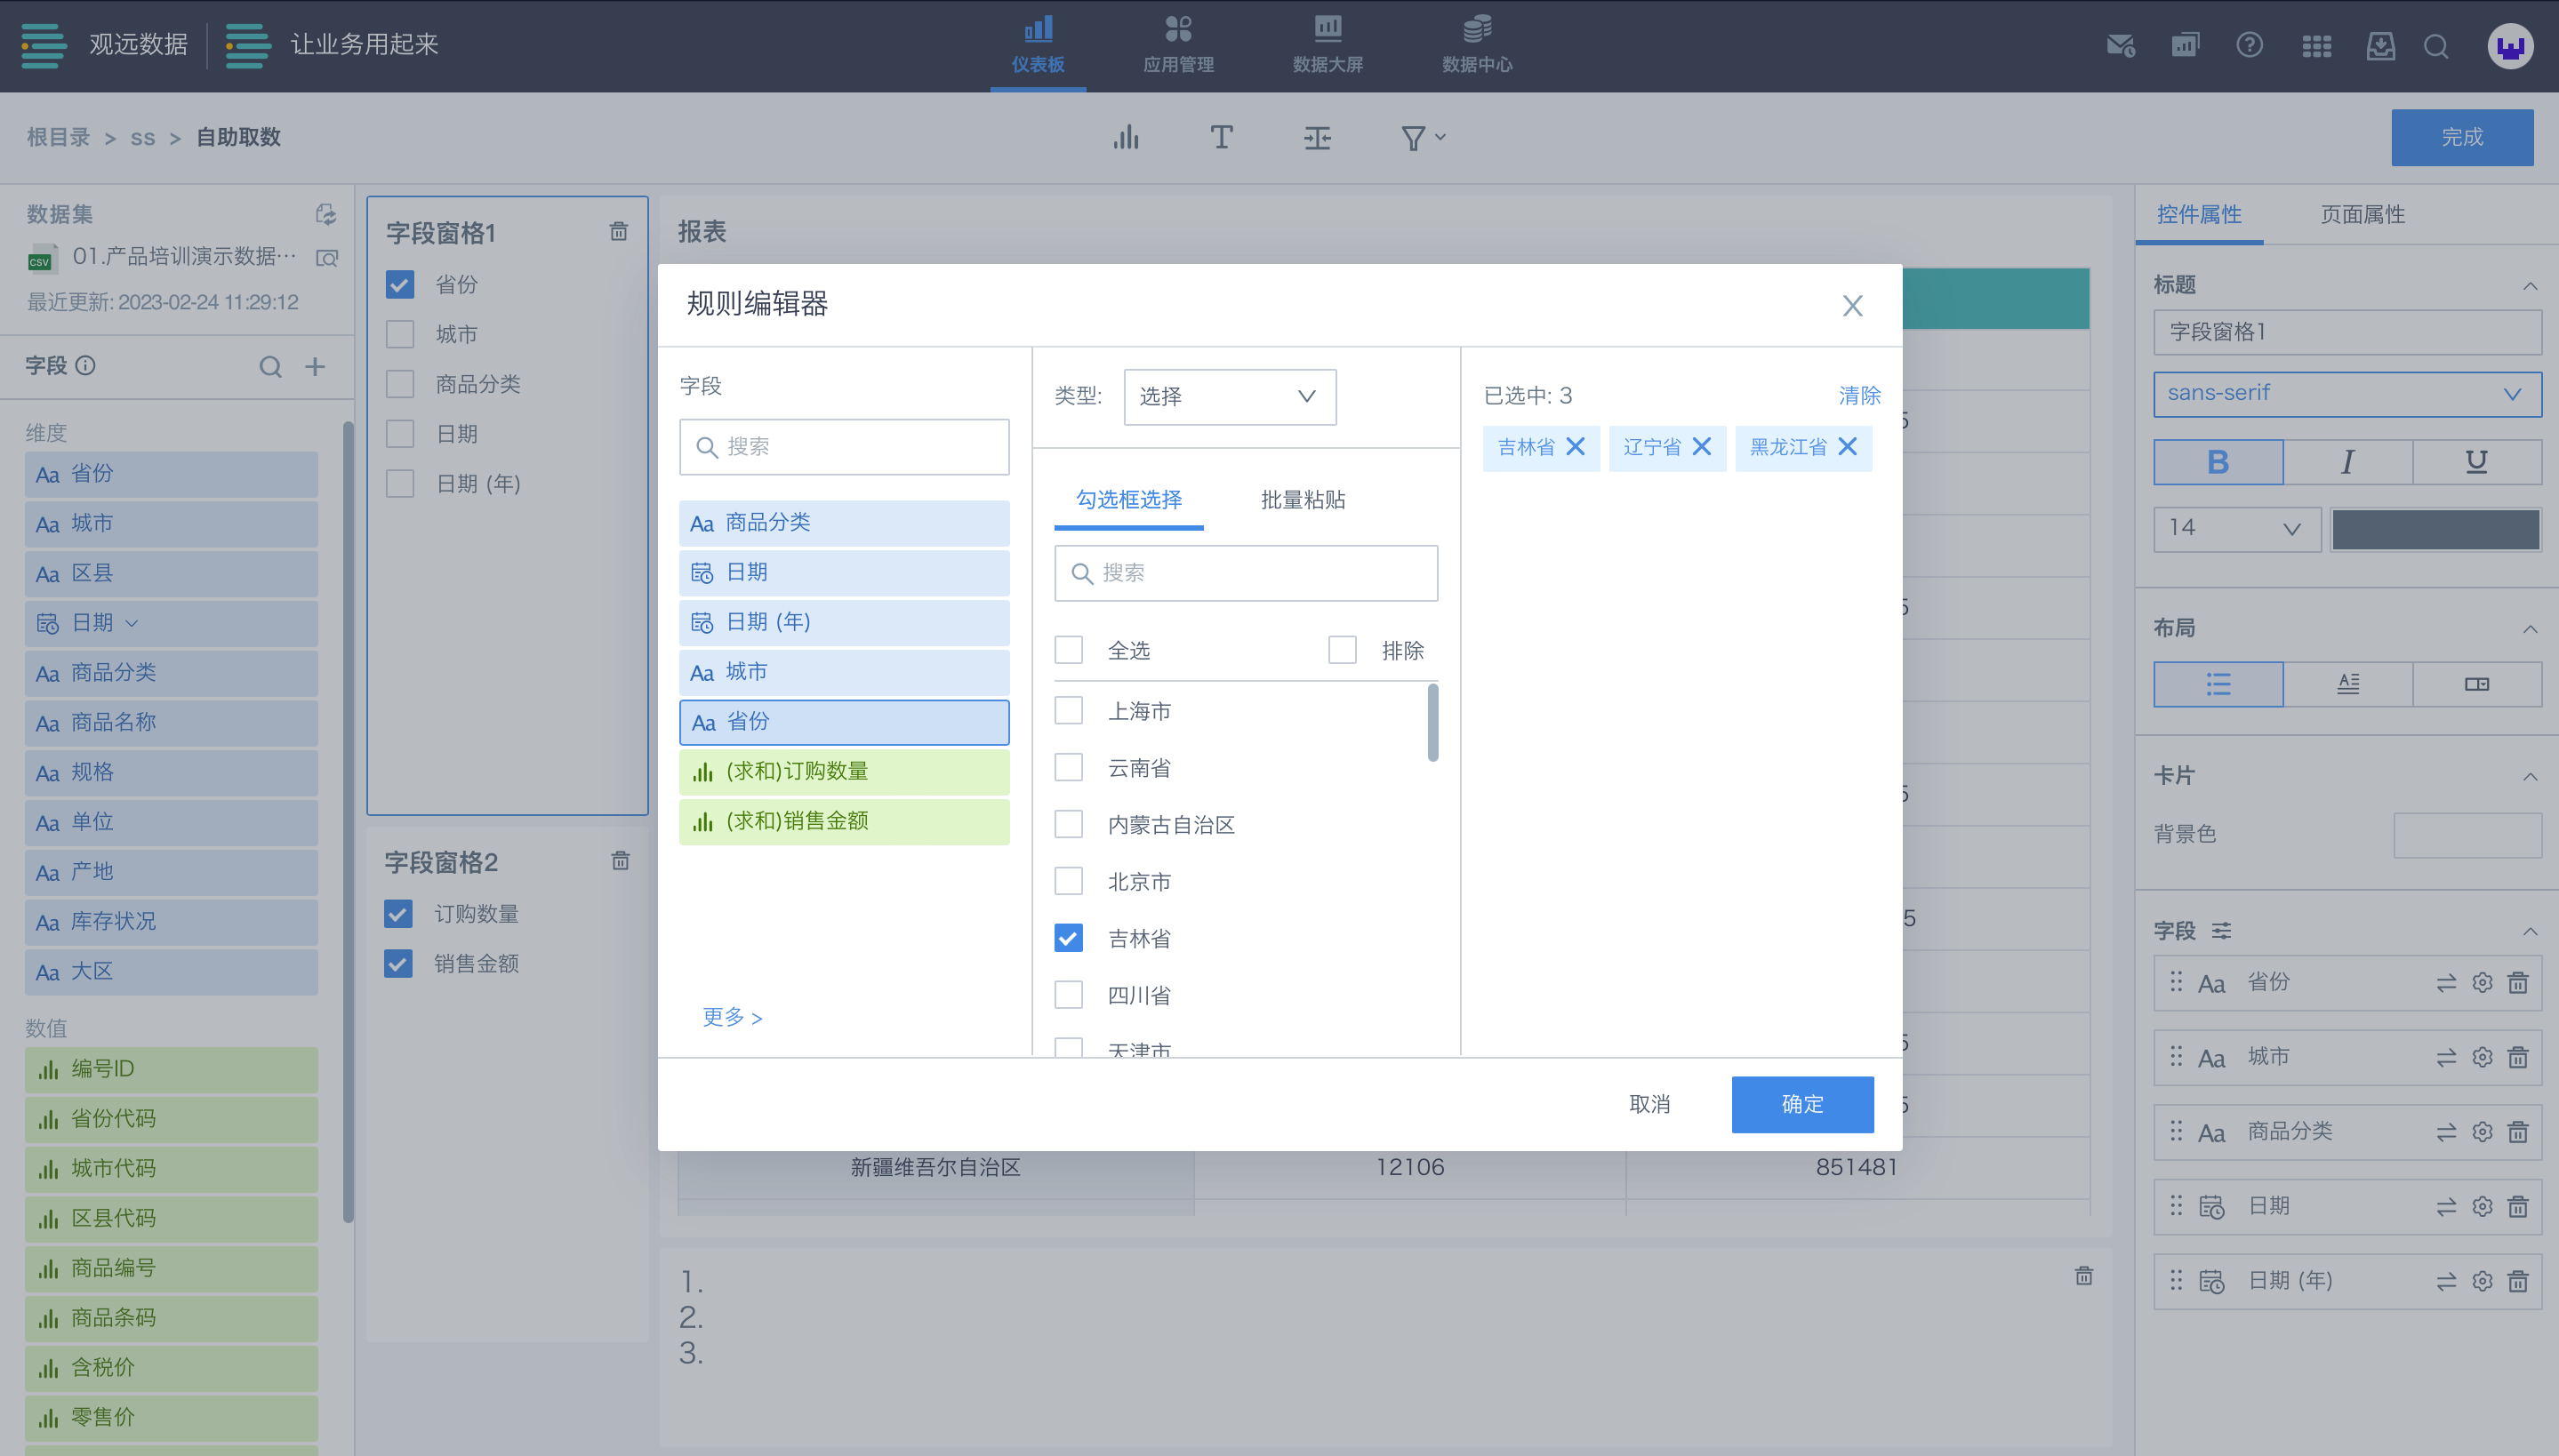Uncheck the 吉林省 checkbox

pyautogui.click(x=1069, y=938)
